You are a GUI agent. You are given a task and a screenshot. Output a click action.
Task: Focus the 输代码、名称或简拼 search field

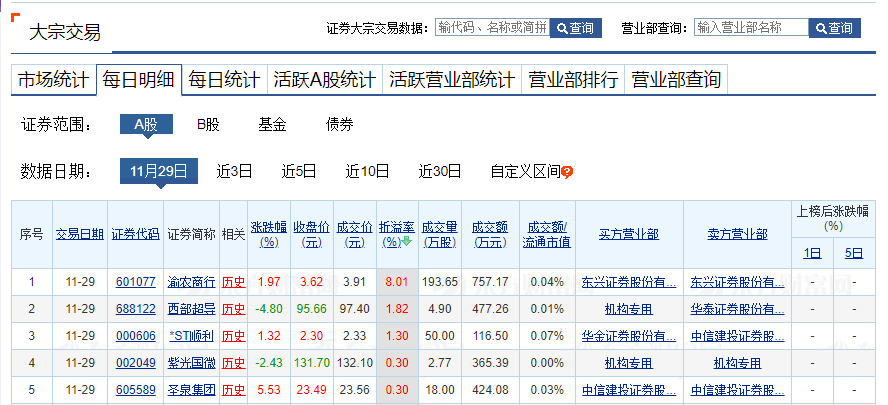coord(492,28)
